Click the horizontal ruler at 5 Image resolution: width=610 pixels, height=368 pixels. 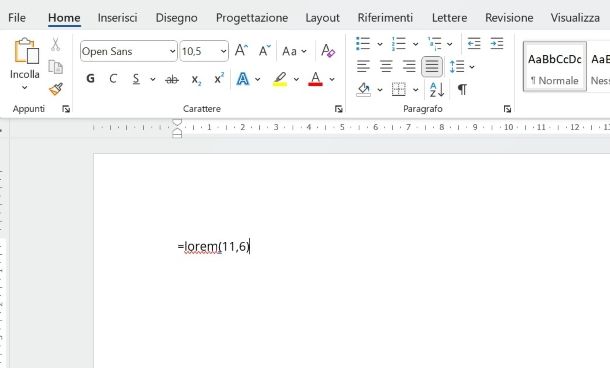342,127
